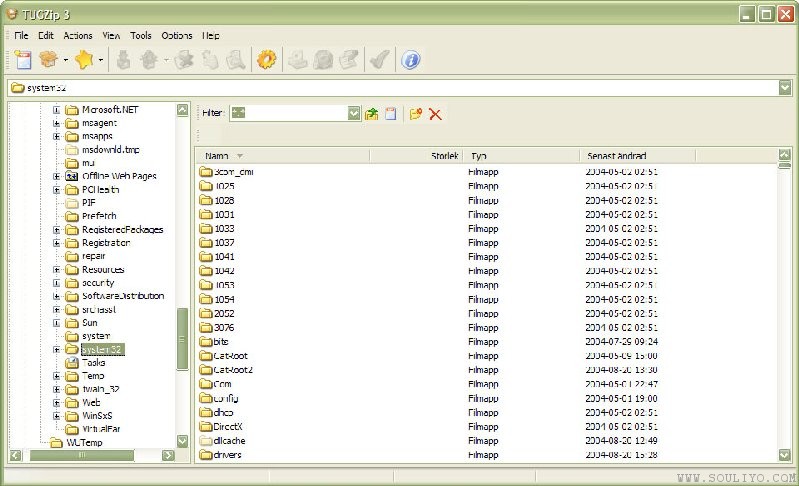Expand the Microsoft.NET tree node
The width and height of the screenshot is (799, 486).
click(x=57, y=110)
